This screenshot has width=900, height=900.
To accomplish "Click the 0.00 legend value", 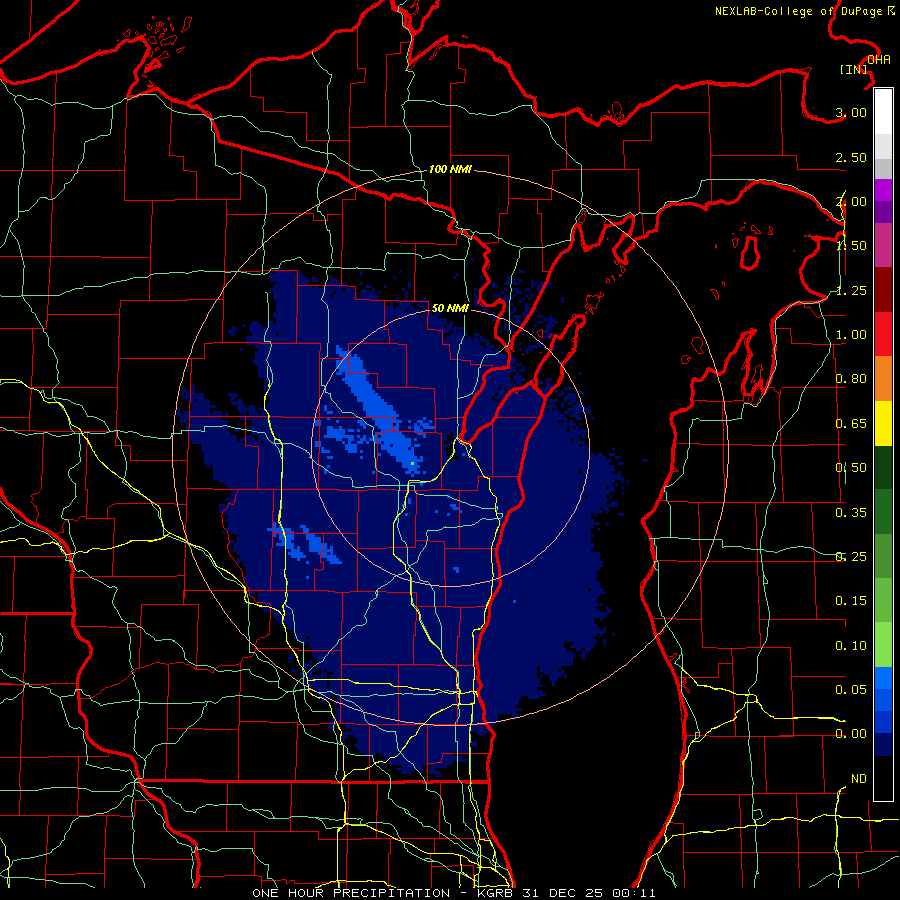I will pyautogui.click(x=851, y=734).
